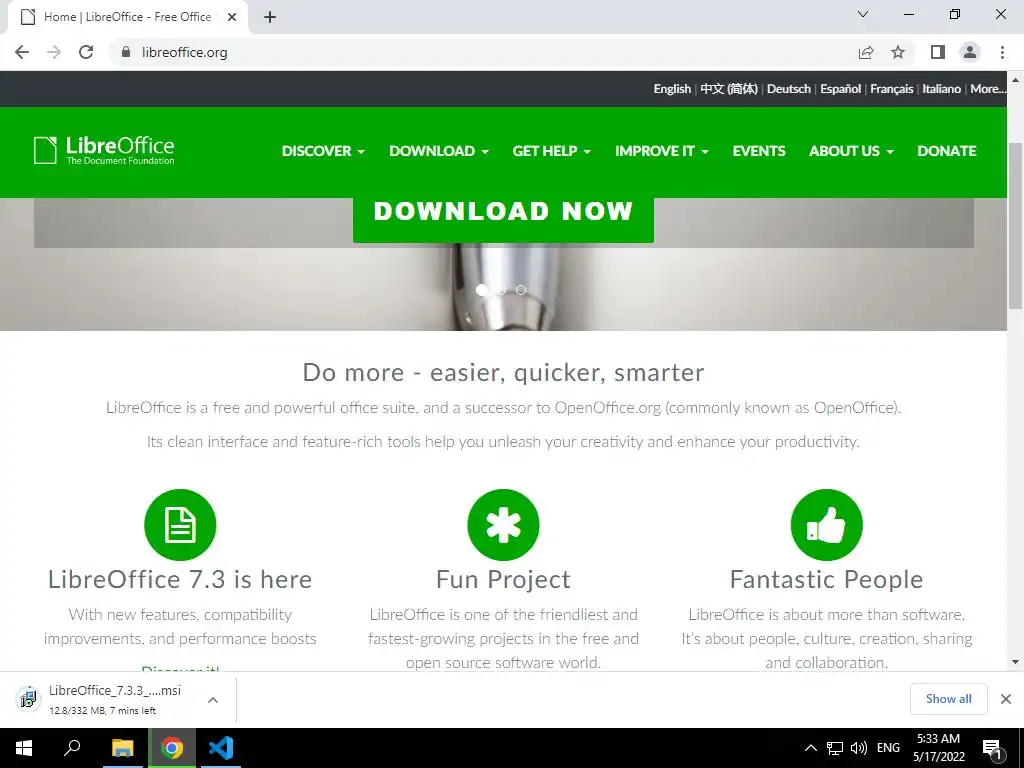The width and height of the screenshot is (1024, 768).
Task: Open download item options chevron
Action: pyautogui.click(x=213, y=699)
